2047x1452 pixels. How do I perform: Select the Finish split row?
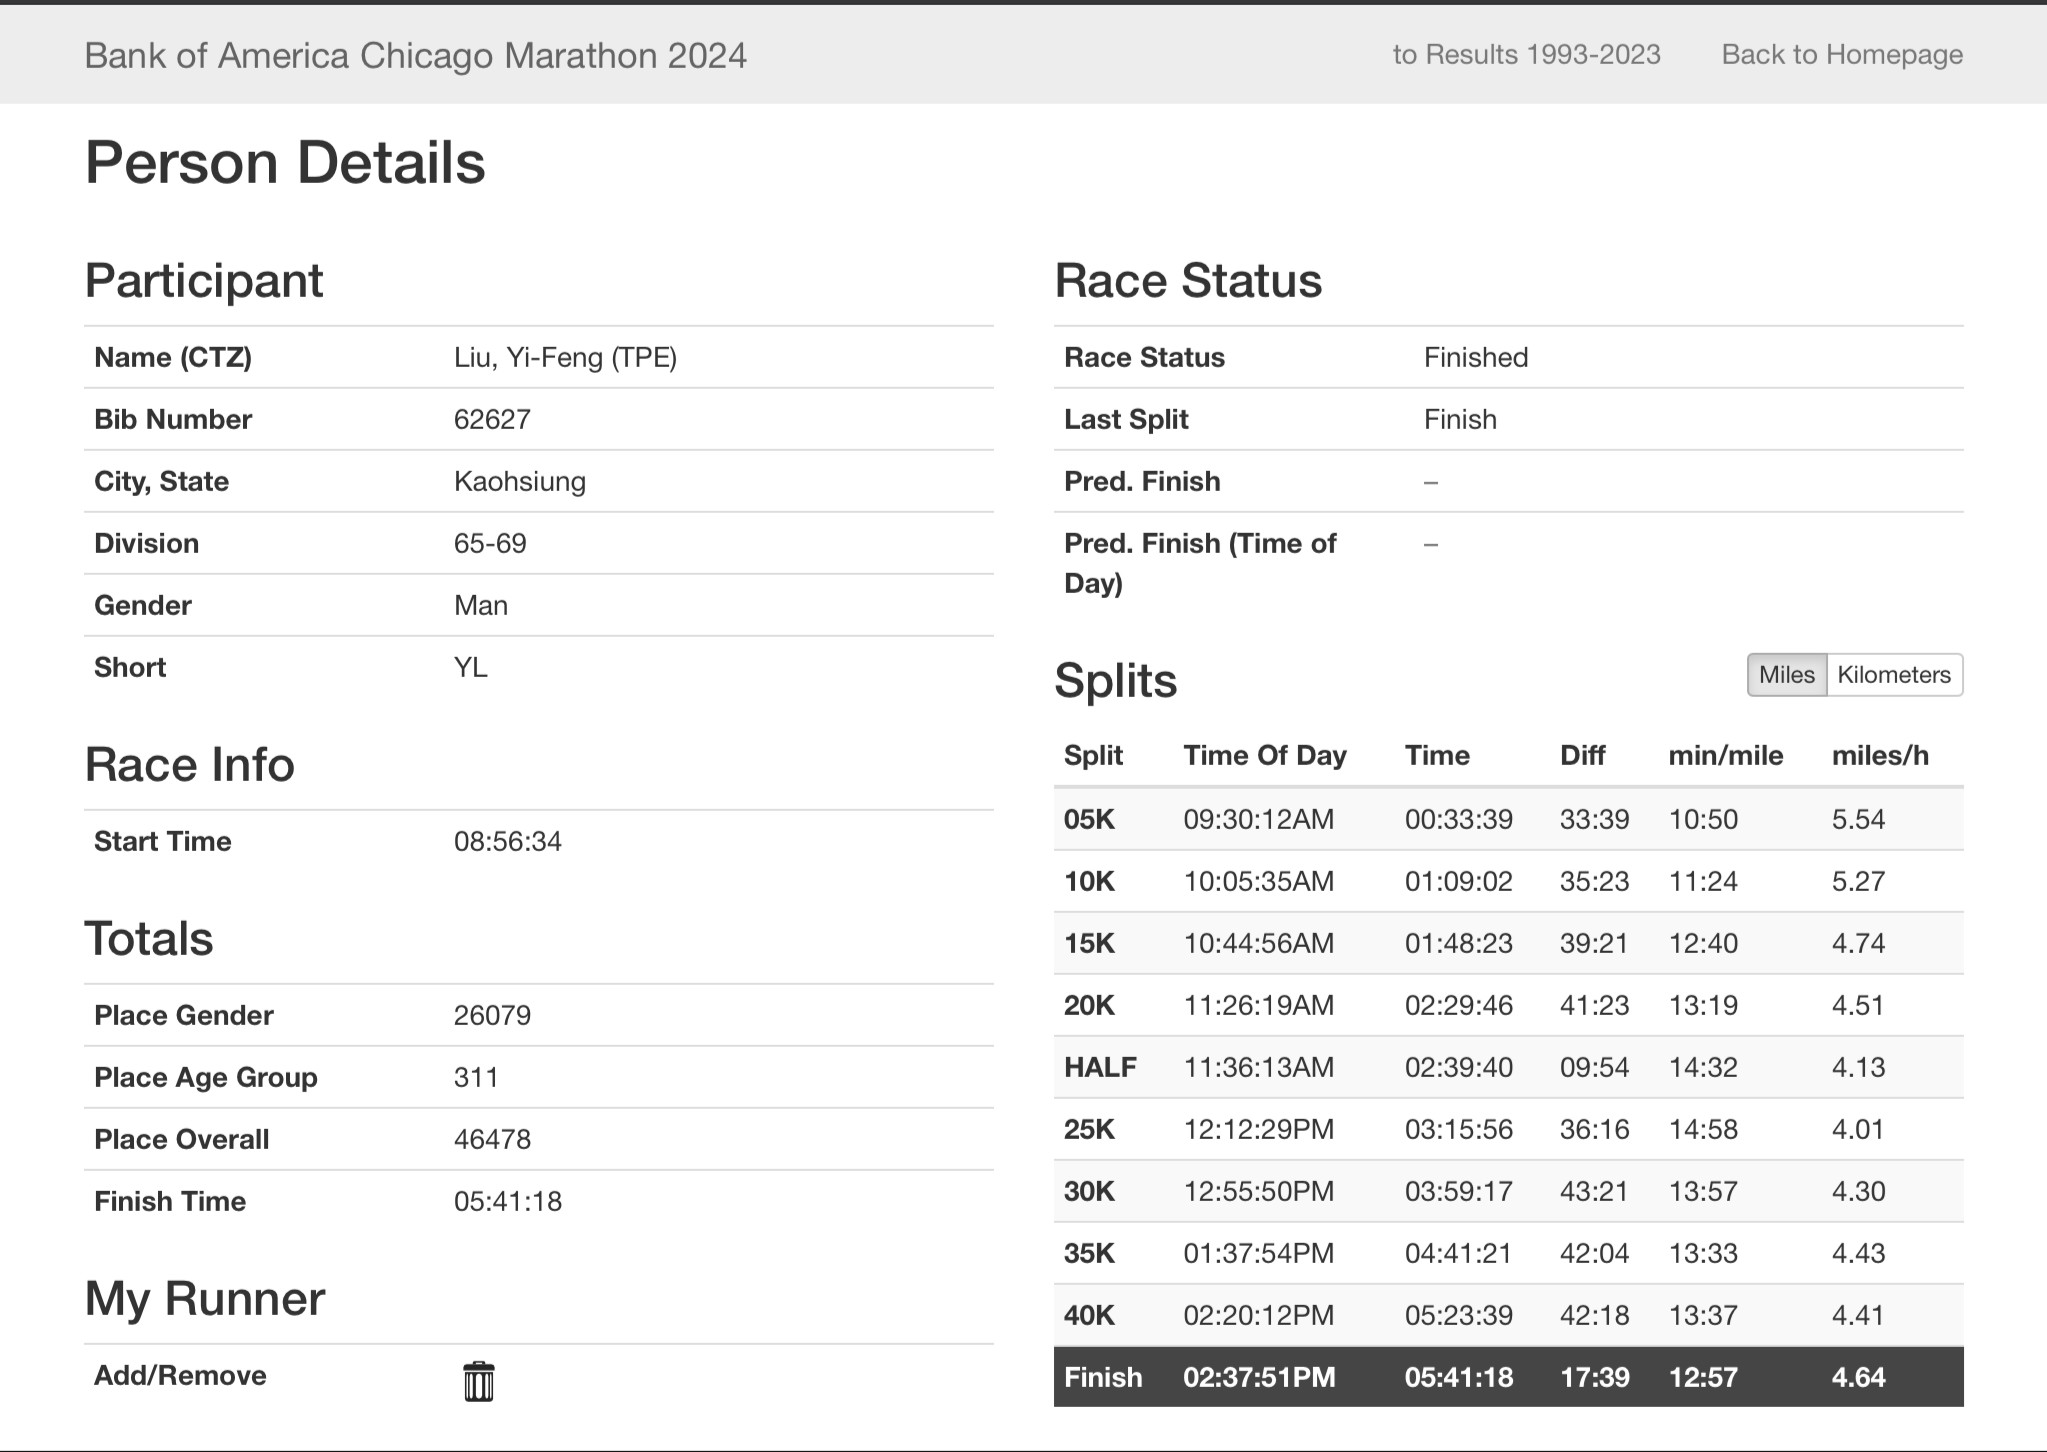(1507, 1377)
